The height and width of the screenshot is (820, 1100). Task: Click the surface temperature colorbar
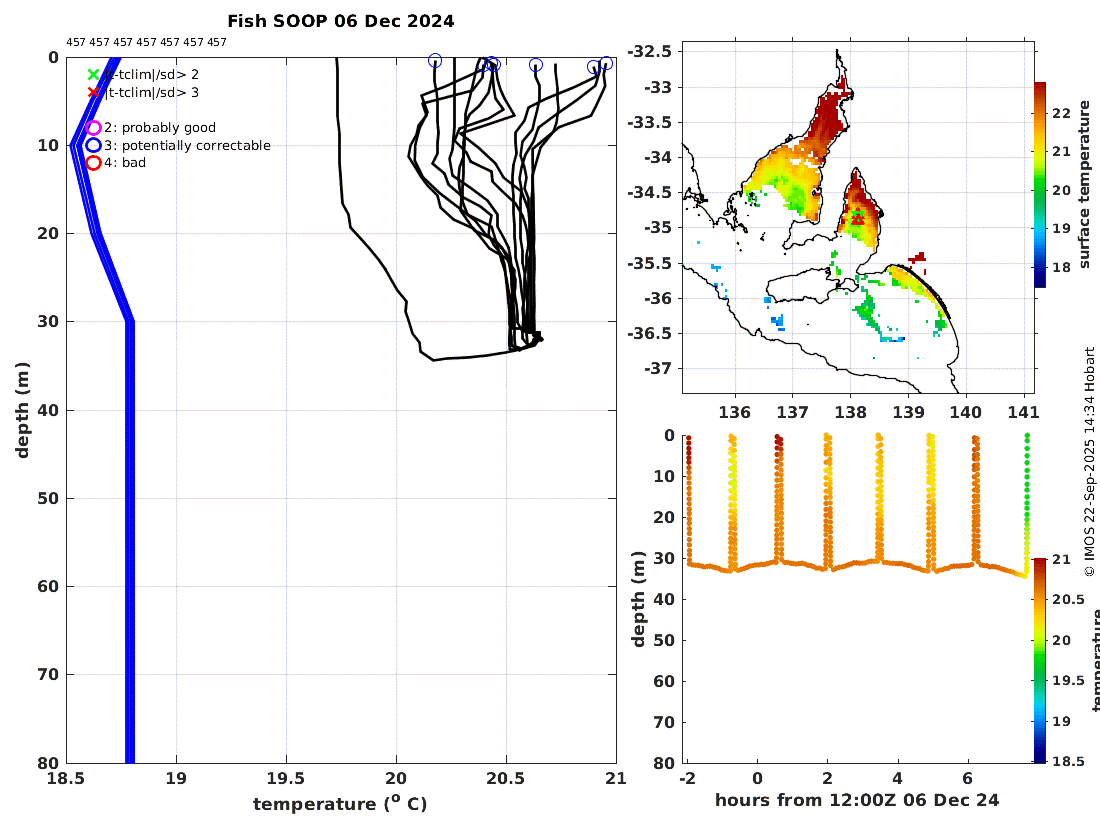[1040, 184]
